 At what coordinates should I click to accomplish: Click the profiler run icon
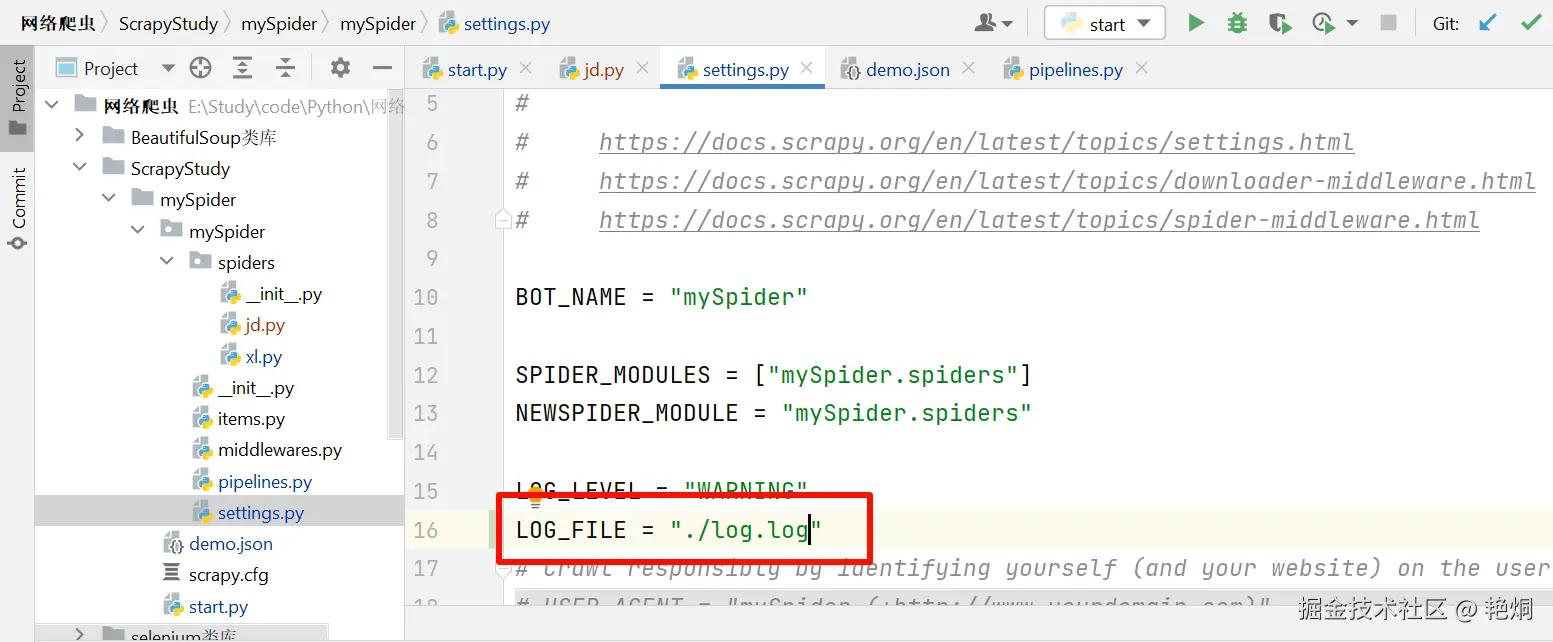pos(1323,23)
